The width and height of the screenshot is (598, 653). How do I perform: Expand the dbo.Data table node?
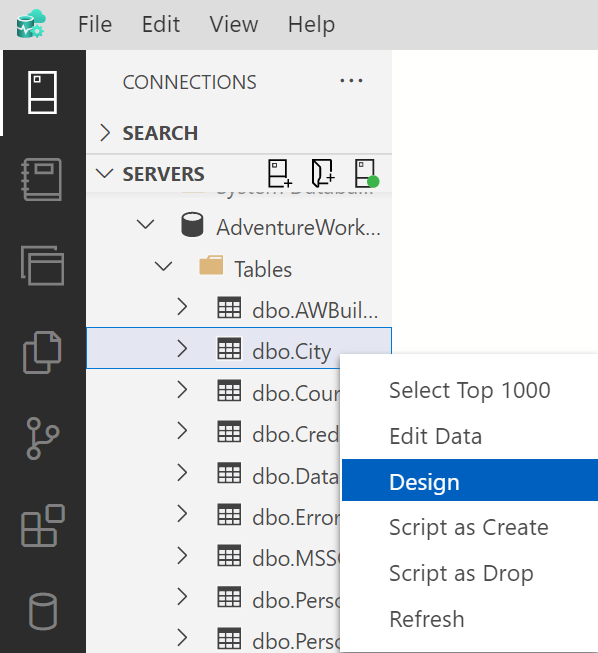point(182,473)
